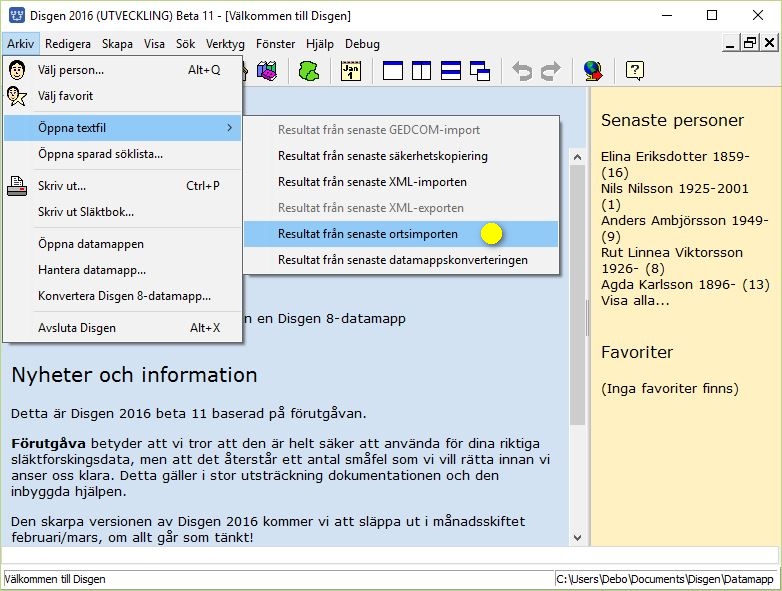Click the Disgen app icon in title bar
782x591 pixels.
[16, 15]
